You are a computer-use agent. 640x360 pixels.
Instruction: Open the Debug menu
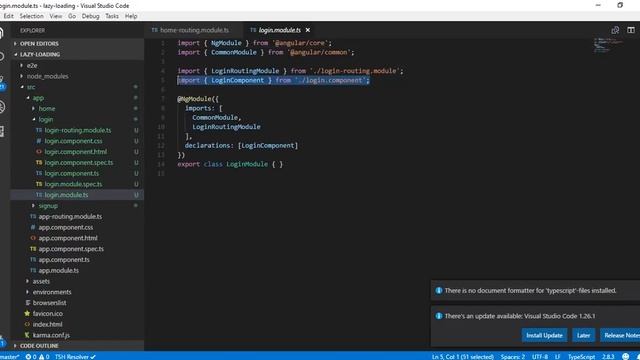pos(91,16)
